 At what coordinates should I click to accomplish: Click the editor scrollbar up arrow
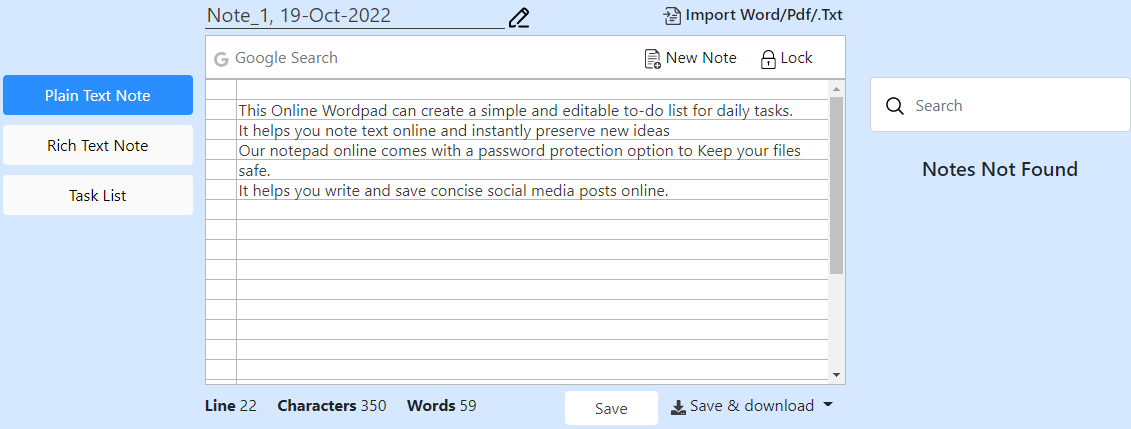[x=837, y=89]
